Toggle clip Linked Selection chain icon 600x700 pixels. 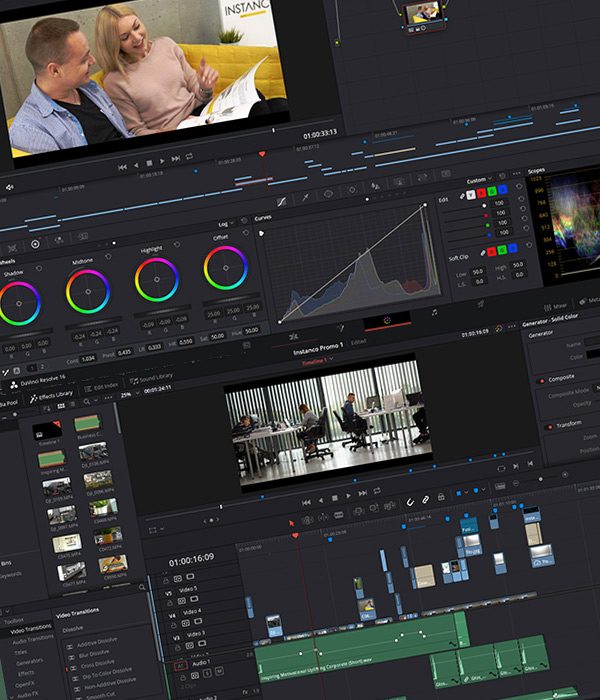(x=425, y=499)
